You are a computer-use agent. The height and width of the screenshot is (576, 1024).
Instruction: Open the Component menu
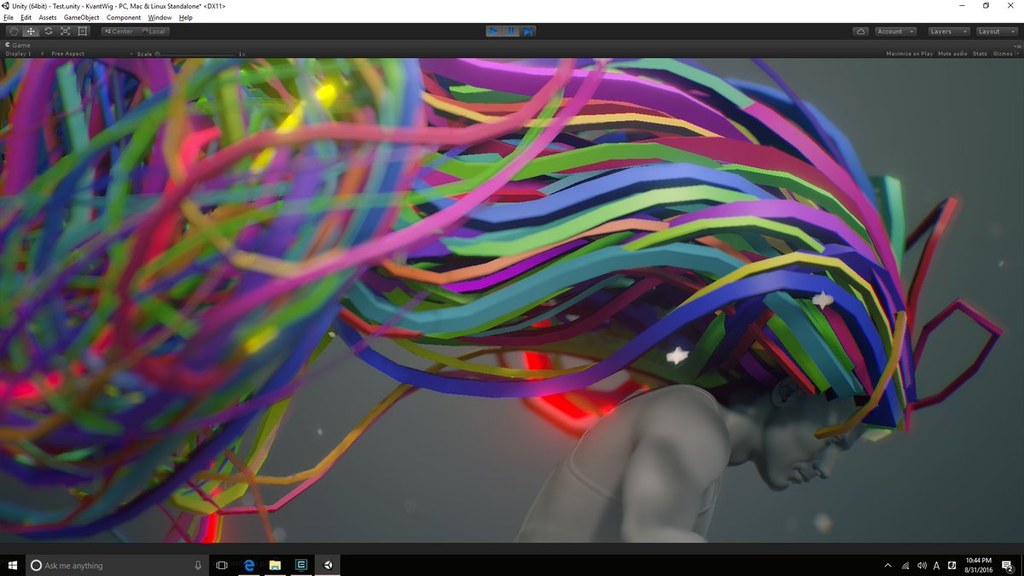[123, 18]
